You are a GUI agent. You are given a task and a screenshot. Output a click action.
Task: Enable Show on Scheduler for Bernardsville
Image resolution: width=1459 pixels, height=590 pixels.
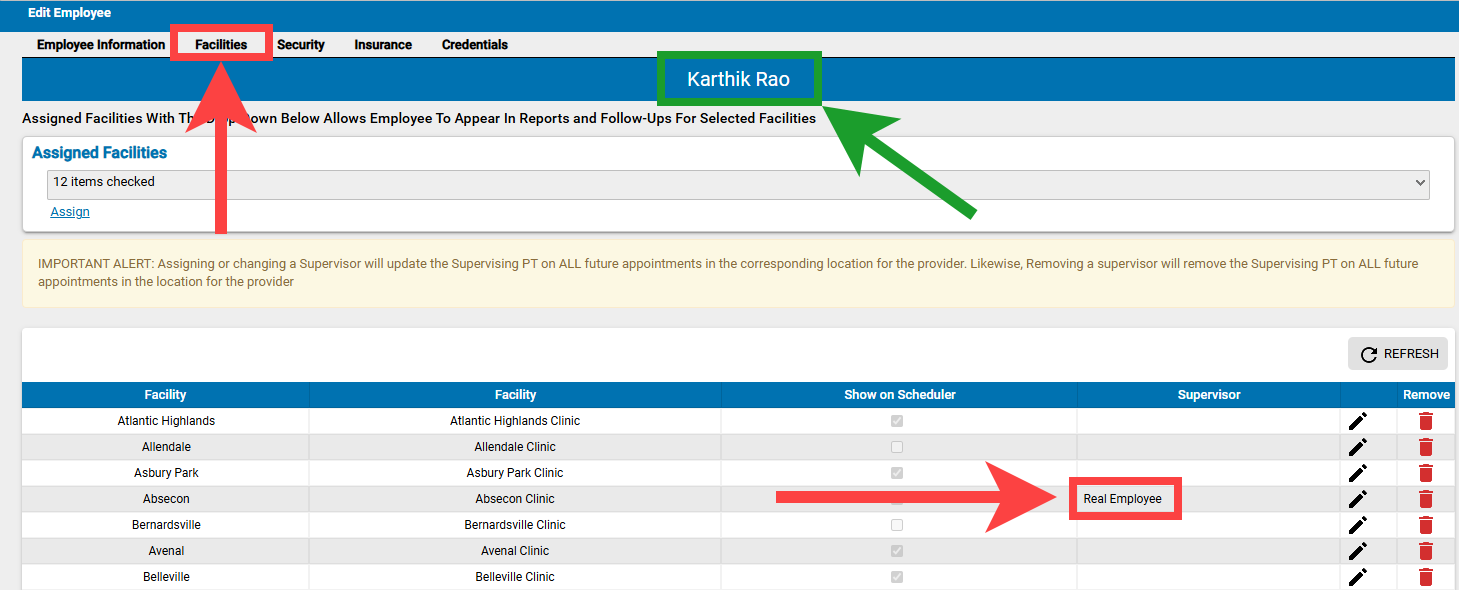pyautogui.click(x=897, y=524)
